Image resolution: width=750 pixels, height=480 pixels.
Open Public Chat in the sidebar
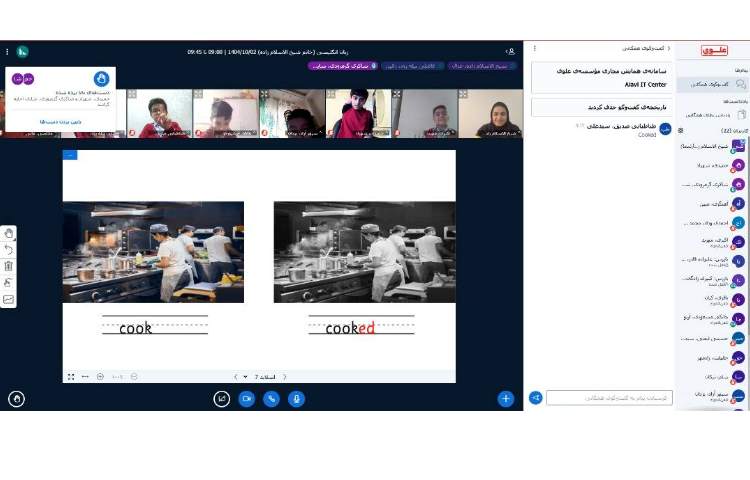(710, 85)
